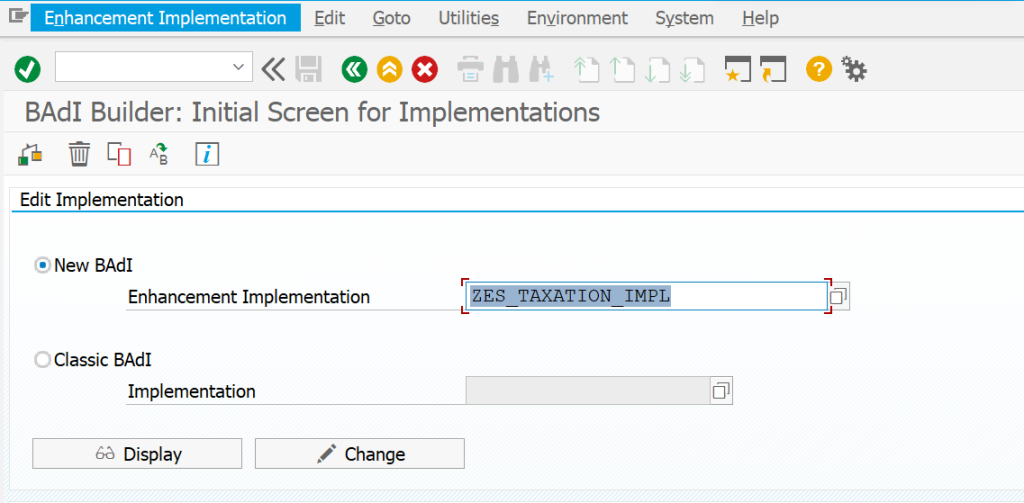This screenshot has height=503, width=1024.
Task: Open the yellow Help question mark icon
Action: pos(818,69)
